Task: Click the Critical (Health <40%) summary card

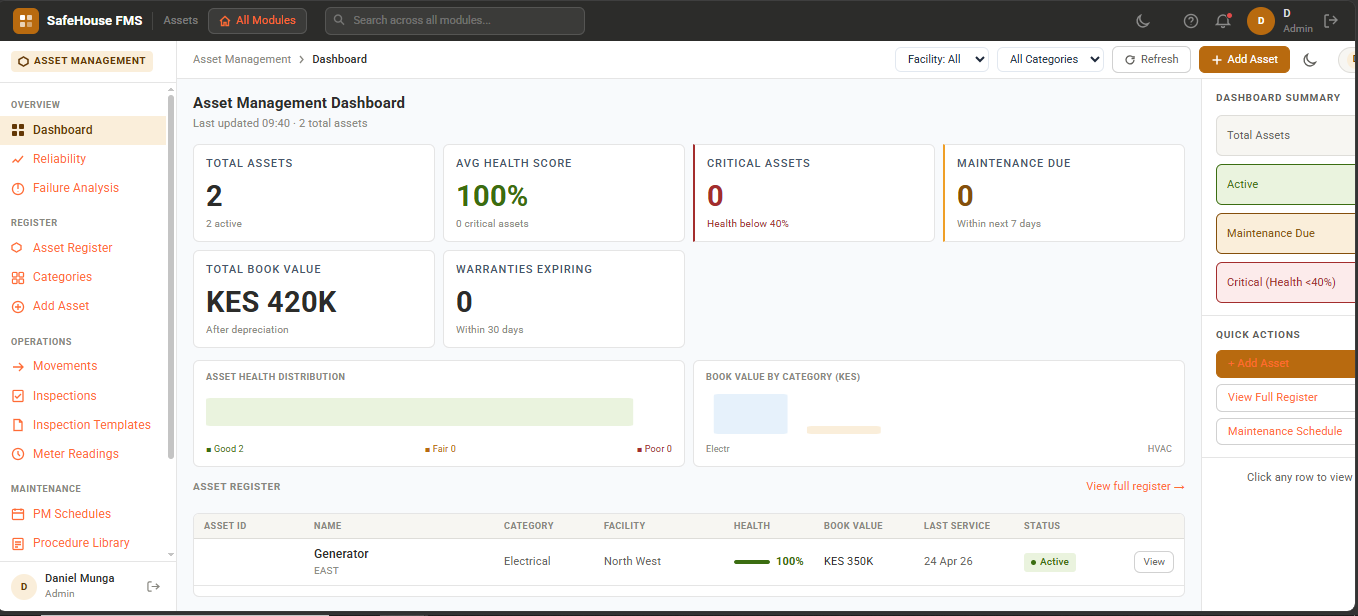Action: 1286,282
